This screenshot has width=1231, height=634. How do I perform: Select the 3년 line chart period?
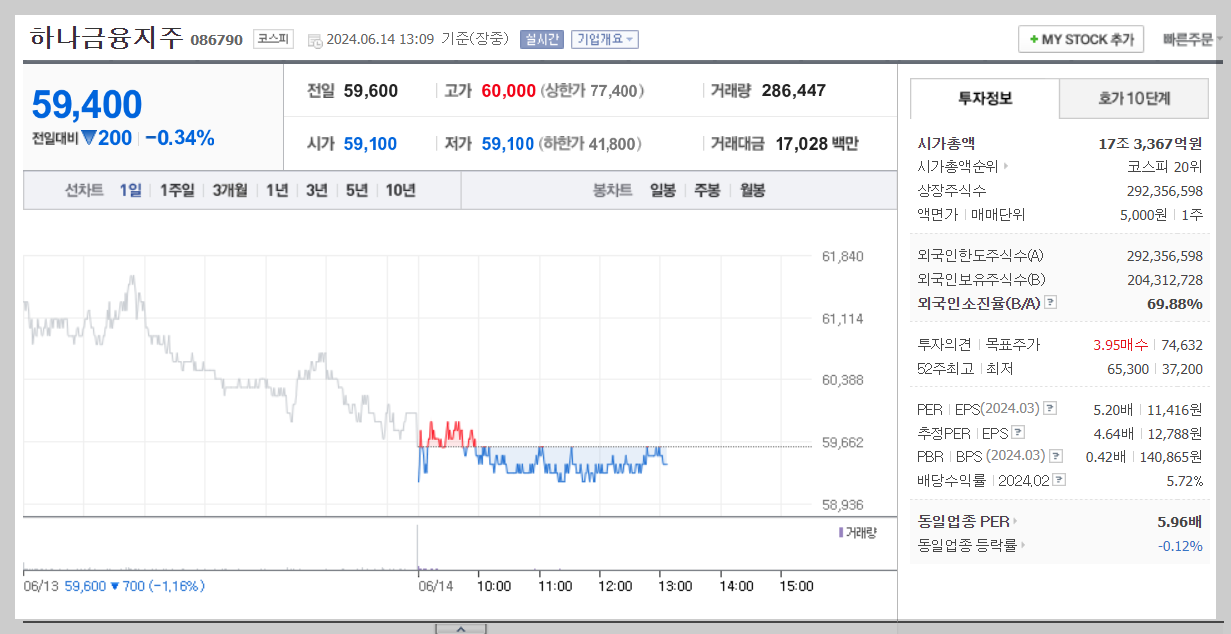point(317,190)
